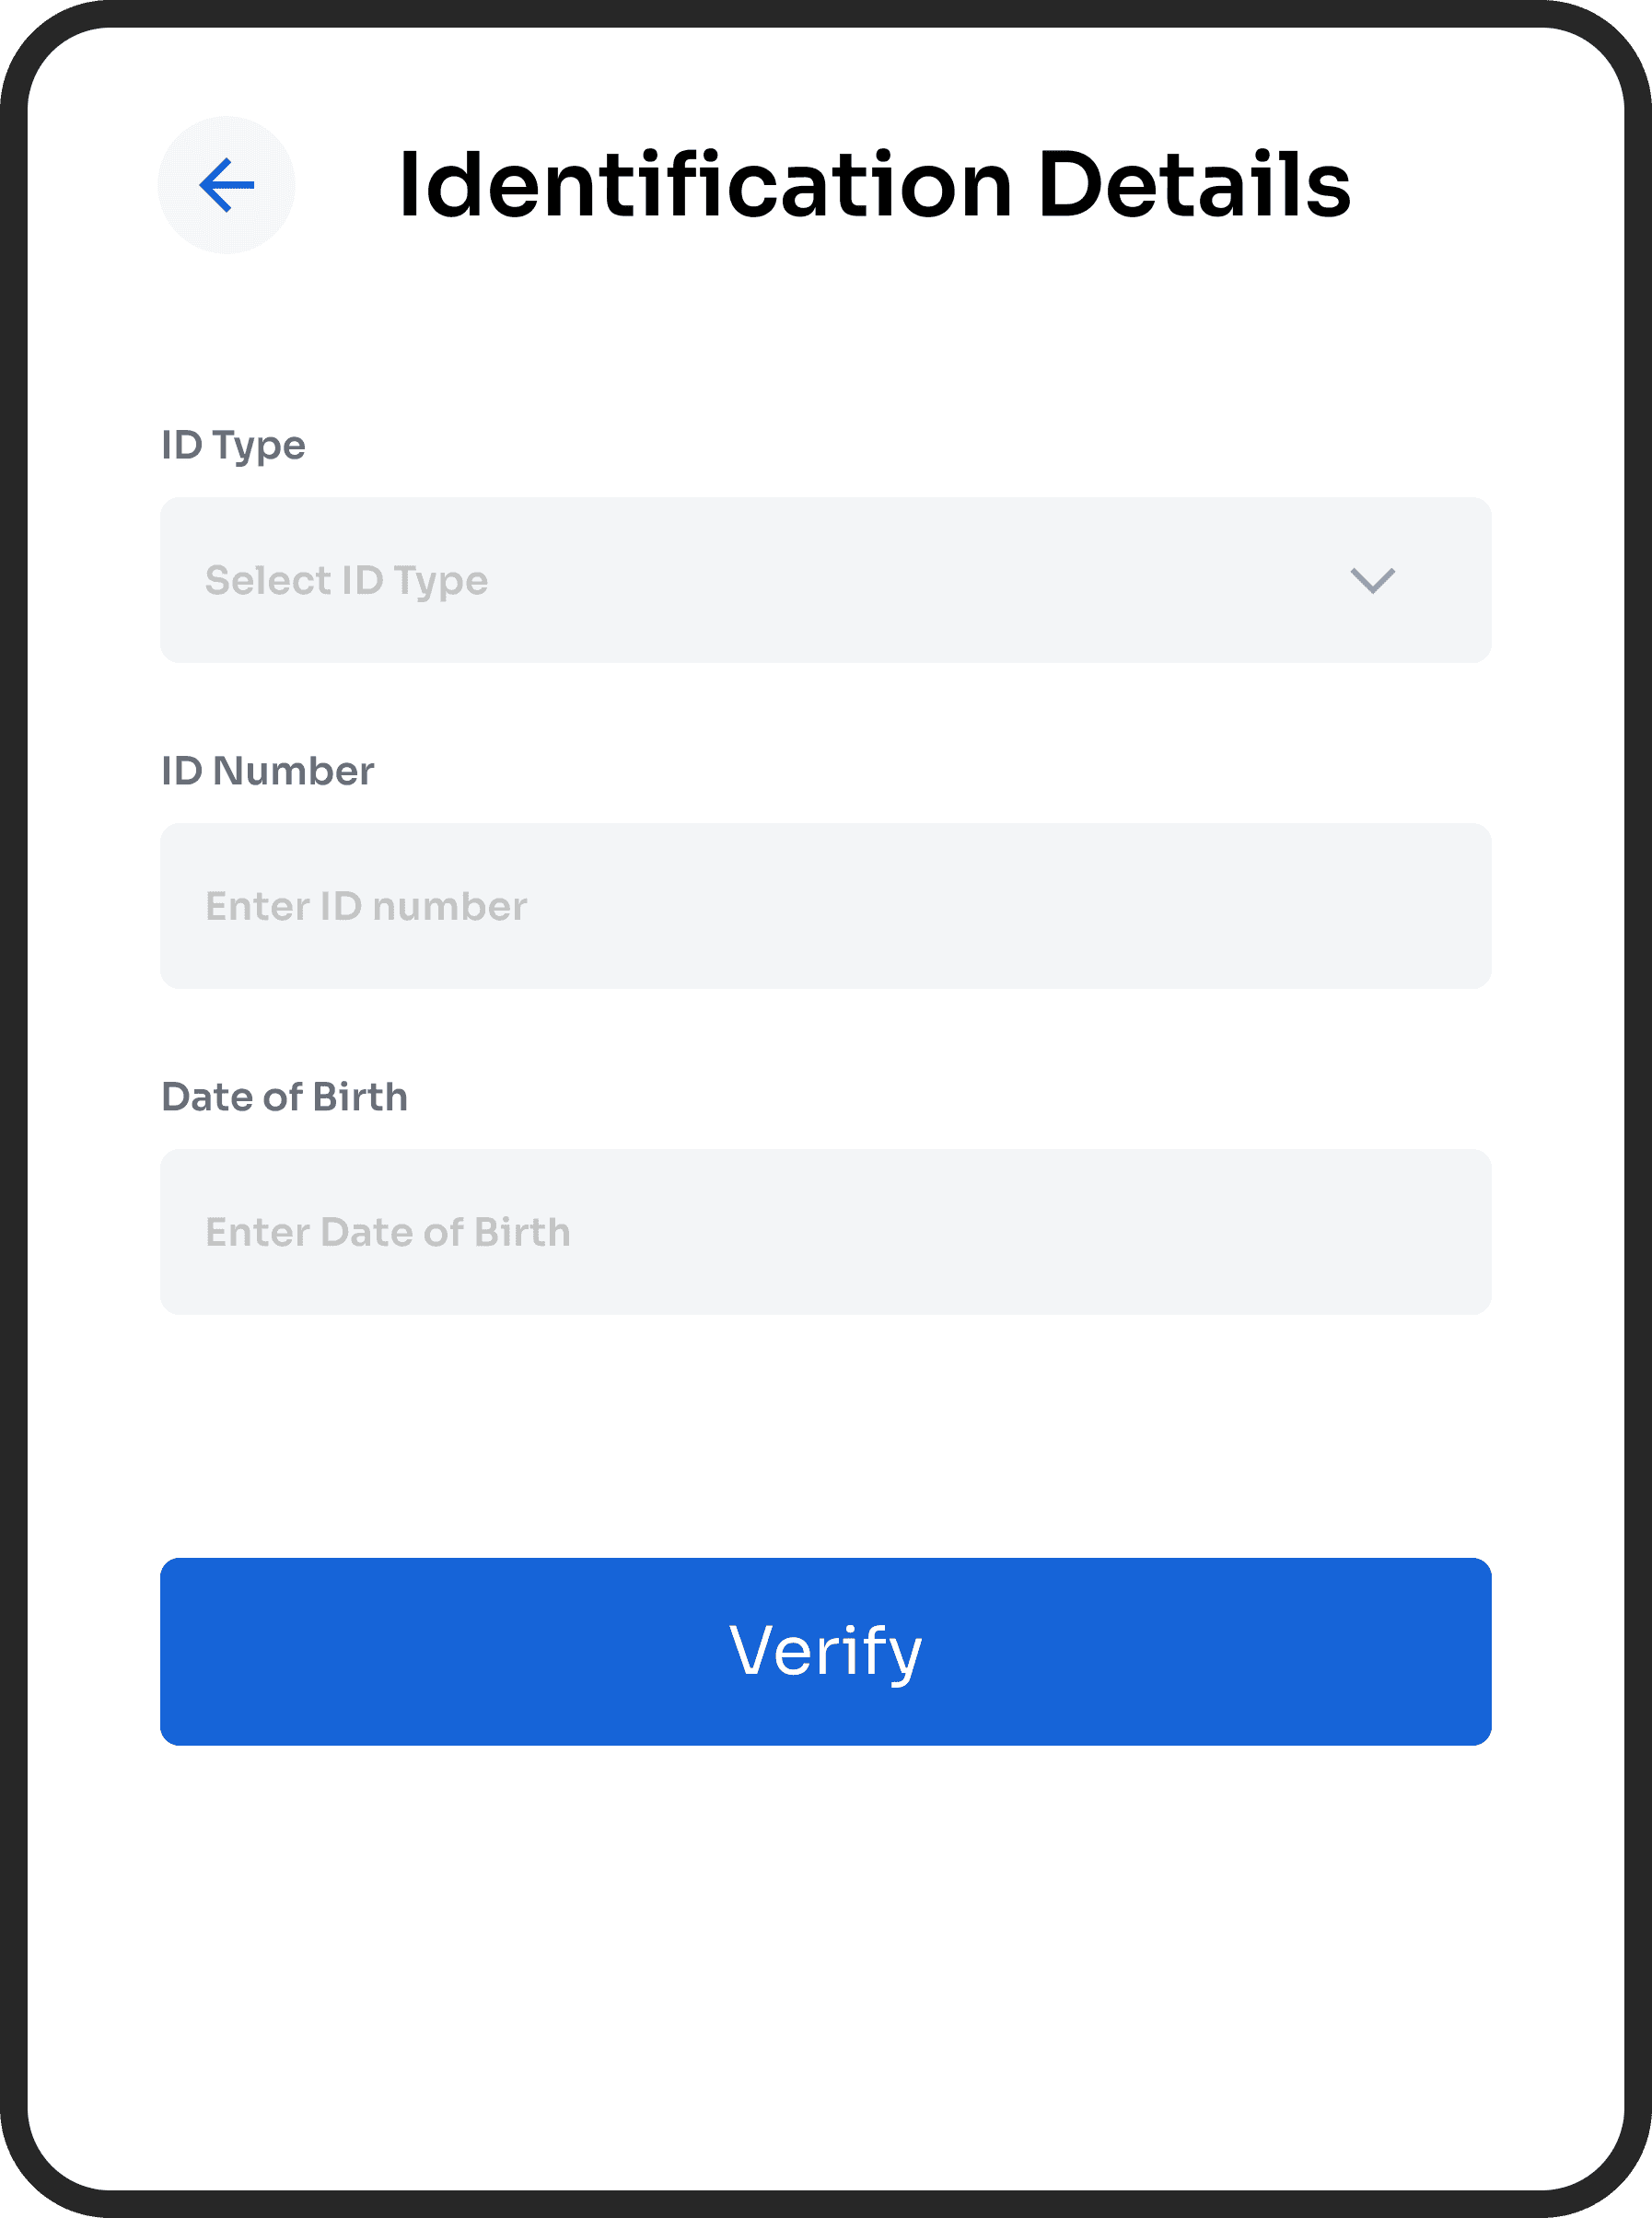
Task: Click the Verify button
Action: pos(825,1651)
